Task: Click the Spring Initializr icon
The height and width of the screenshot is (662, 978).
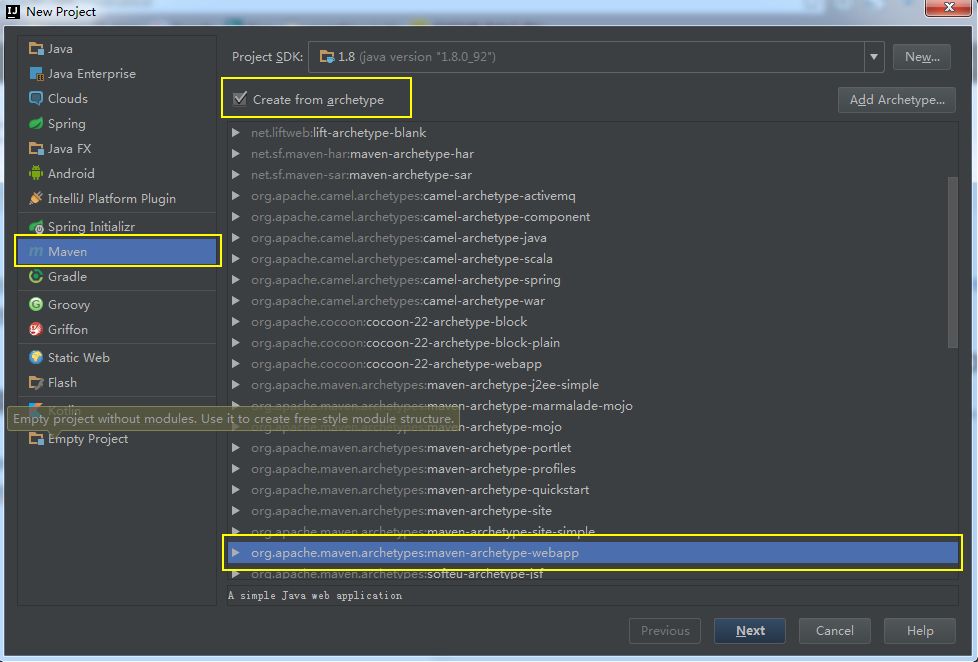Action: [x=36, y=226]
